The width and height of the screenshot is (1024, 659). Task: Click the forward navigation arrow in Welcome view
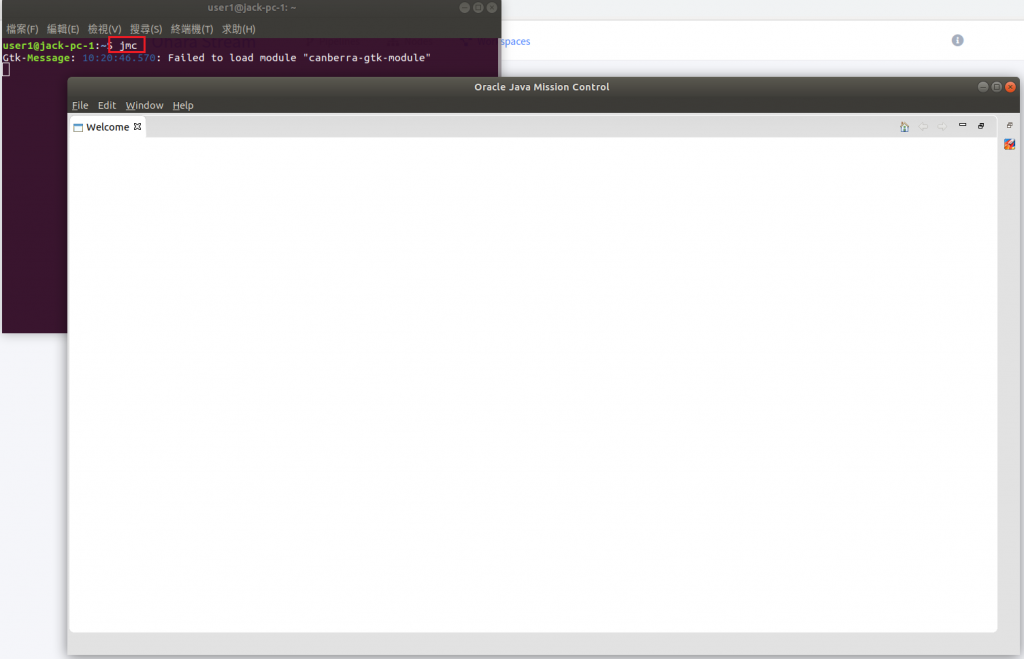(x=941, y=127)
